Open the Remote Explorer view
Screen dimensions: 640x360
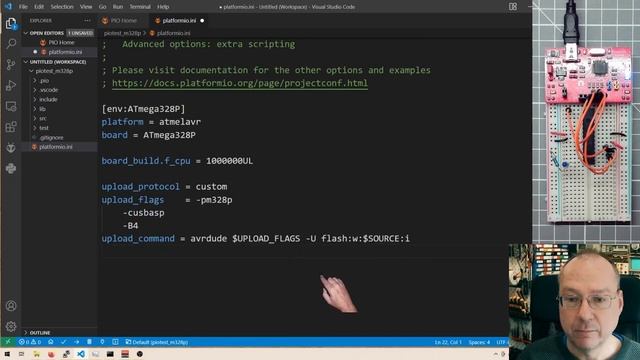(11, 106)
